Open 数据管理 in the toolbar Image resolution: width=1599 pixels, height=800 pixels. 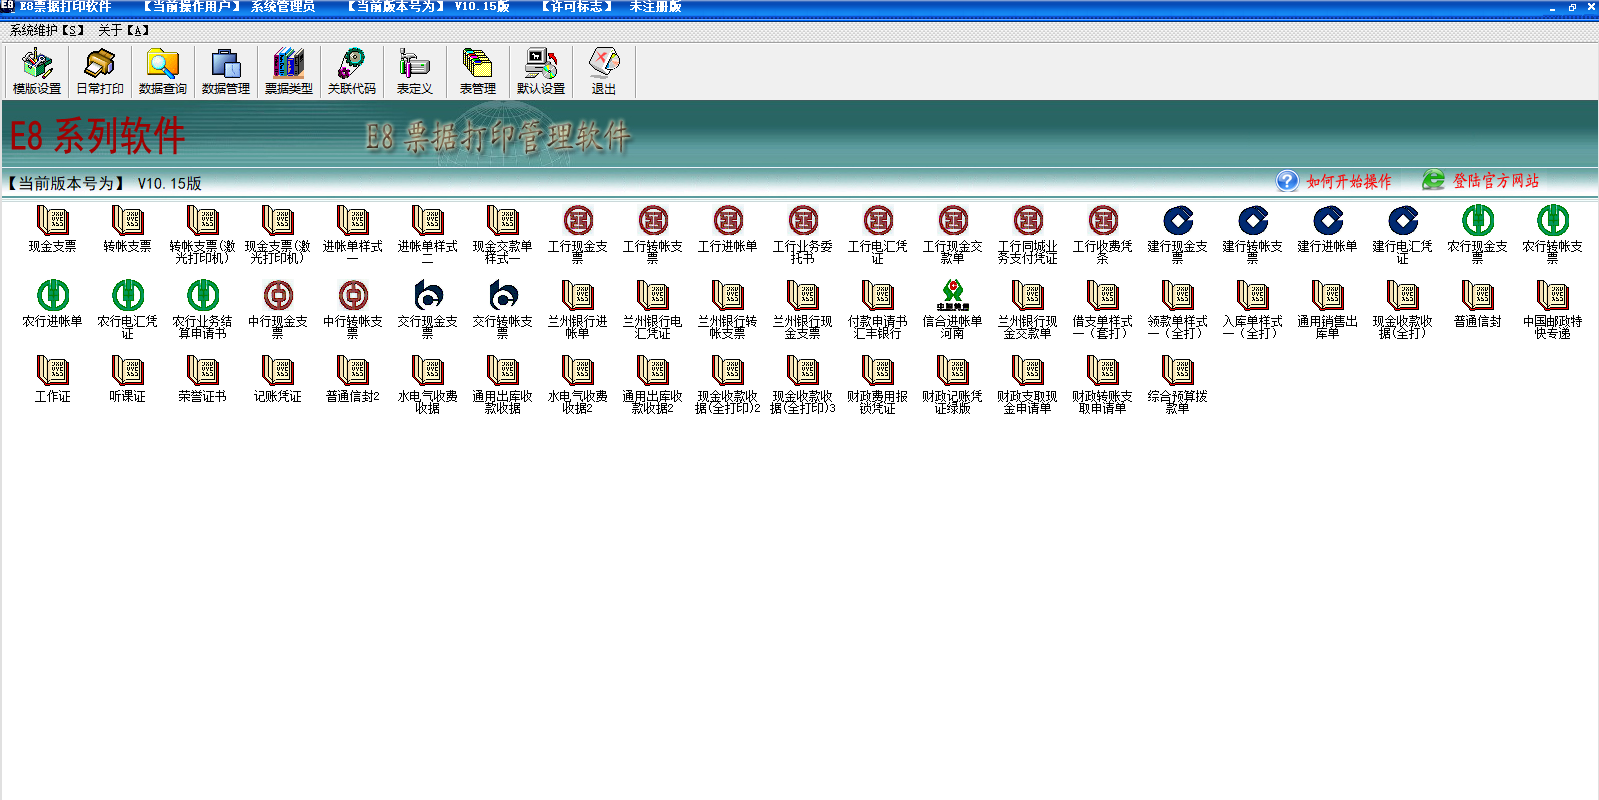point(226,71)
